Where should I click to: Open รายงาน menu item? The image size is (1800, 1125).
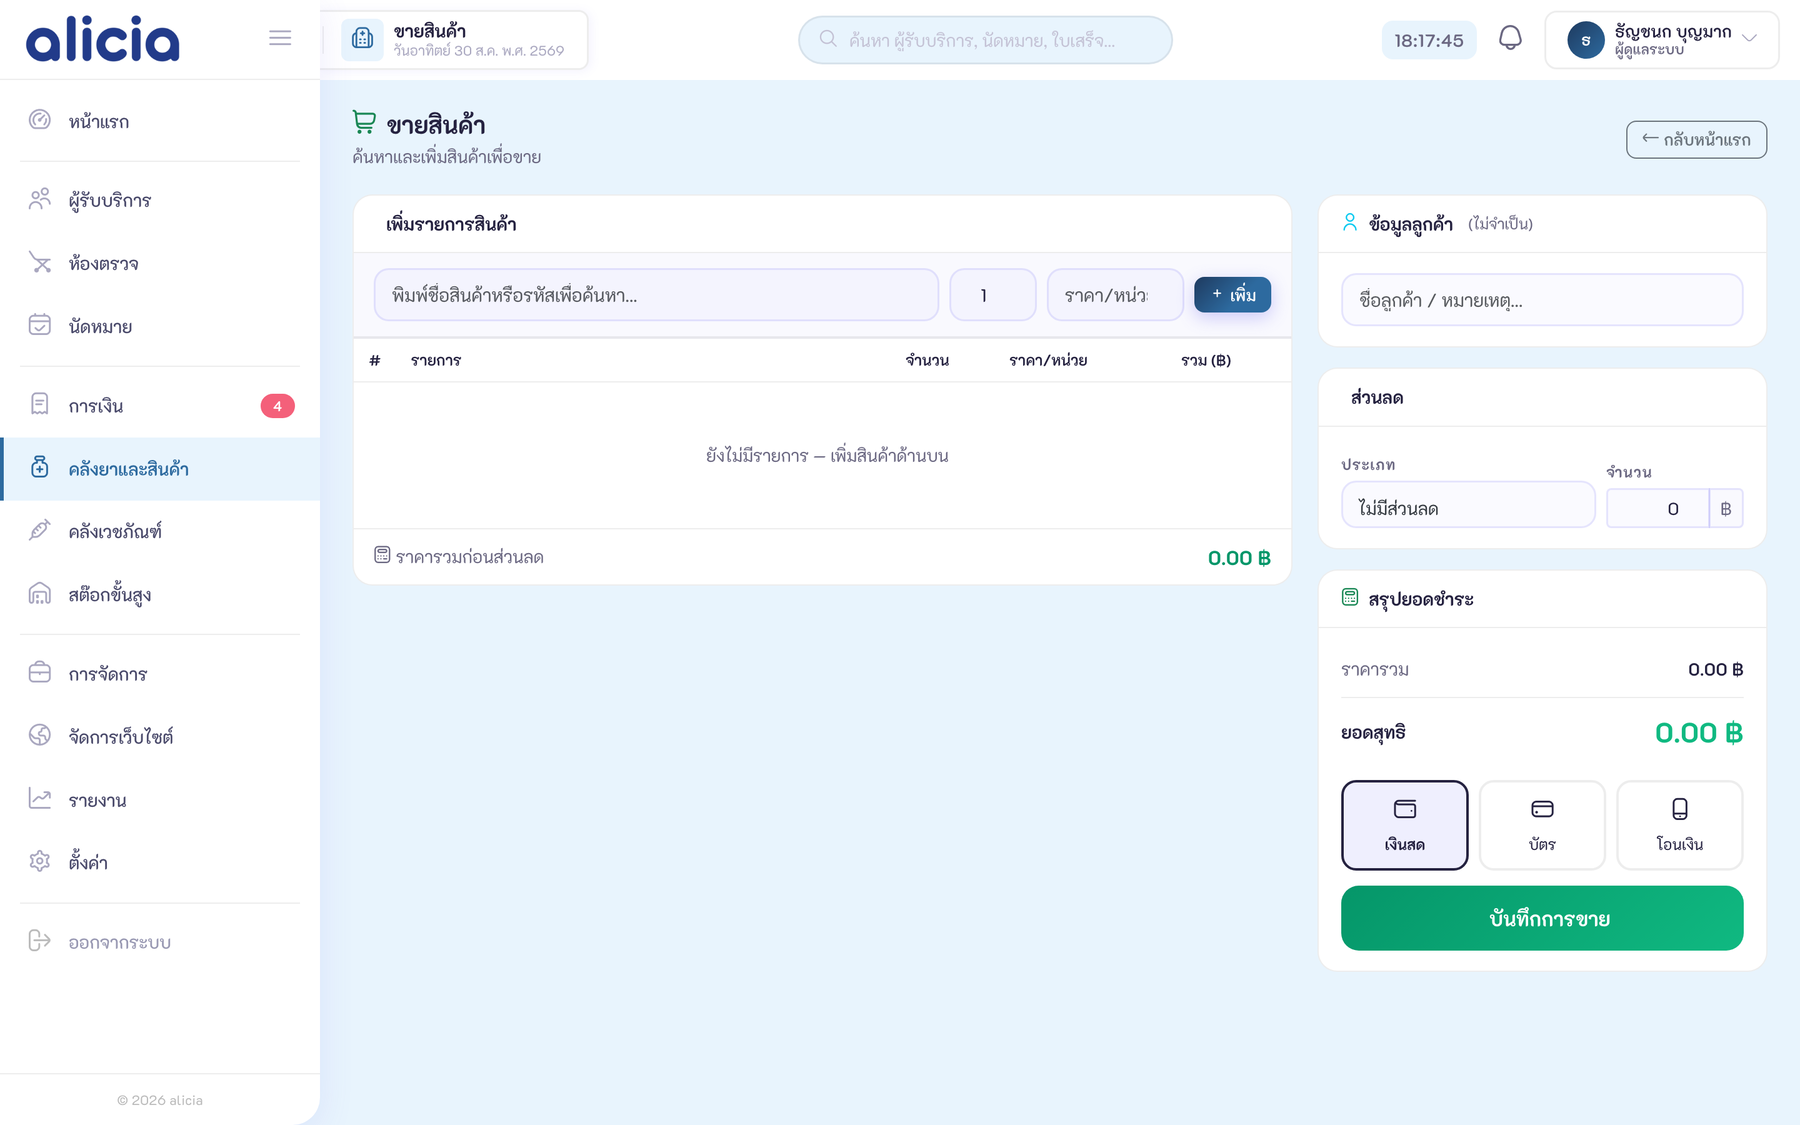tap(160, 799)
